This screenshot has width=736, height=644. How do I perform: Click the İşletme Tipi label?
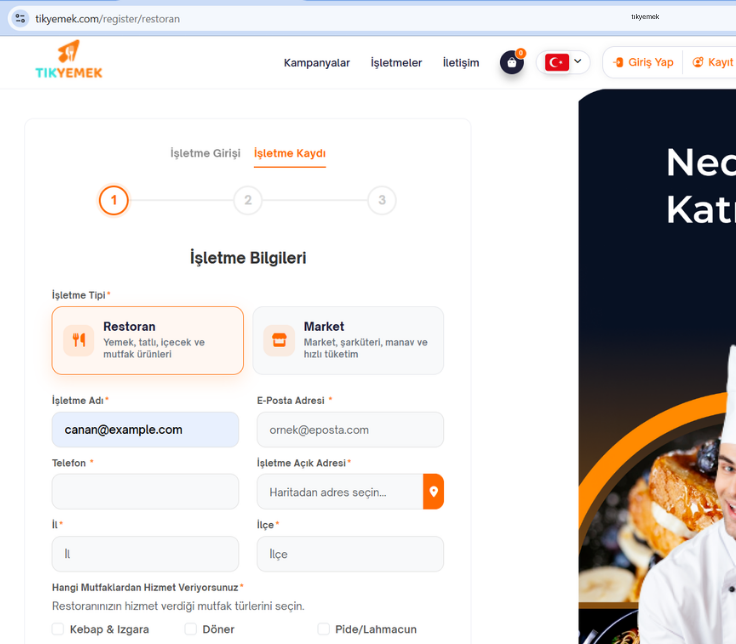tap(78, 295)
